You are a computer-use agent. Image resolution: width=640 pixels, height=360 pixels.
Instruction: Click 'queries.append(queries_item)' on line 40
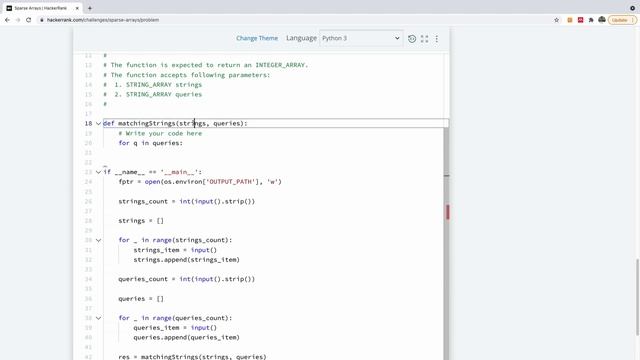coord(187,338)
